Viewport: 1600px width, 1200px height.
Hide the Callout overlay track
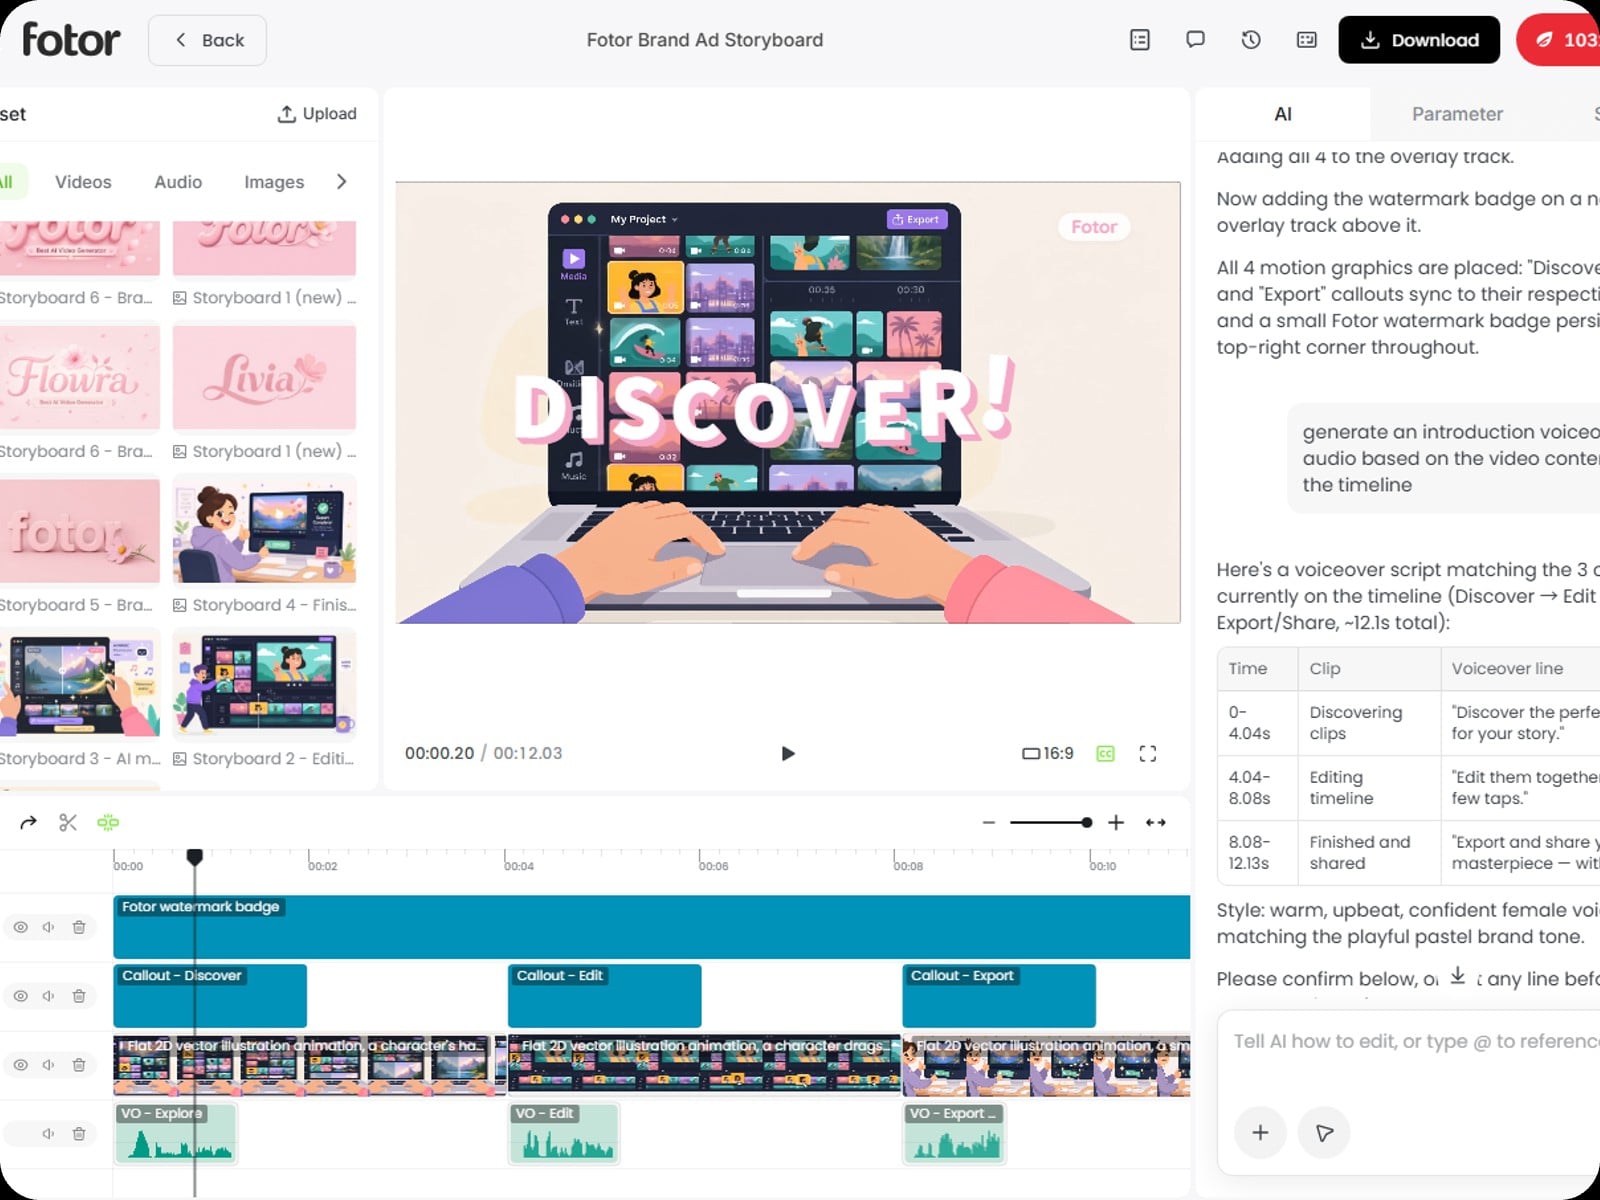(x=20, y=996)
